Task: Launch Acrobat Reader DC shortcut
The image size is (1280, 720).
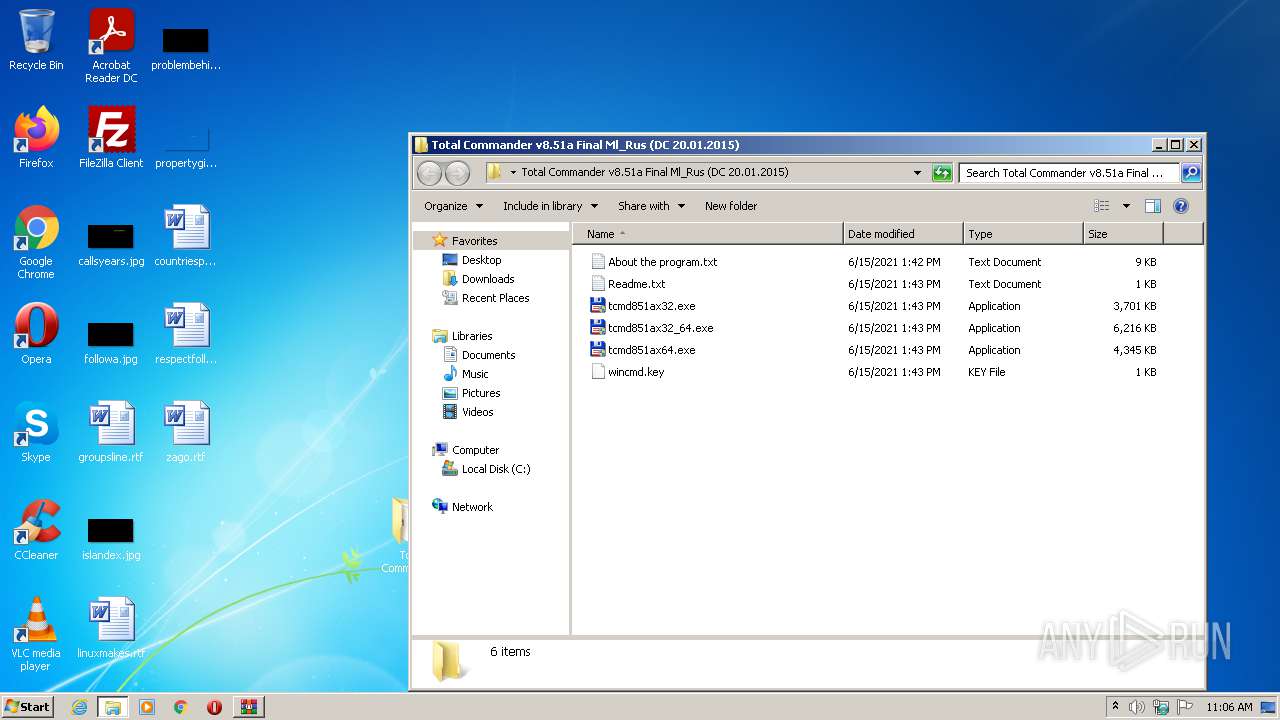Action: [x=111, y=46]
